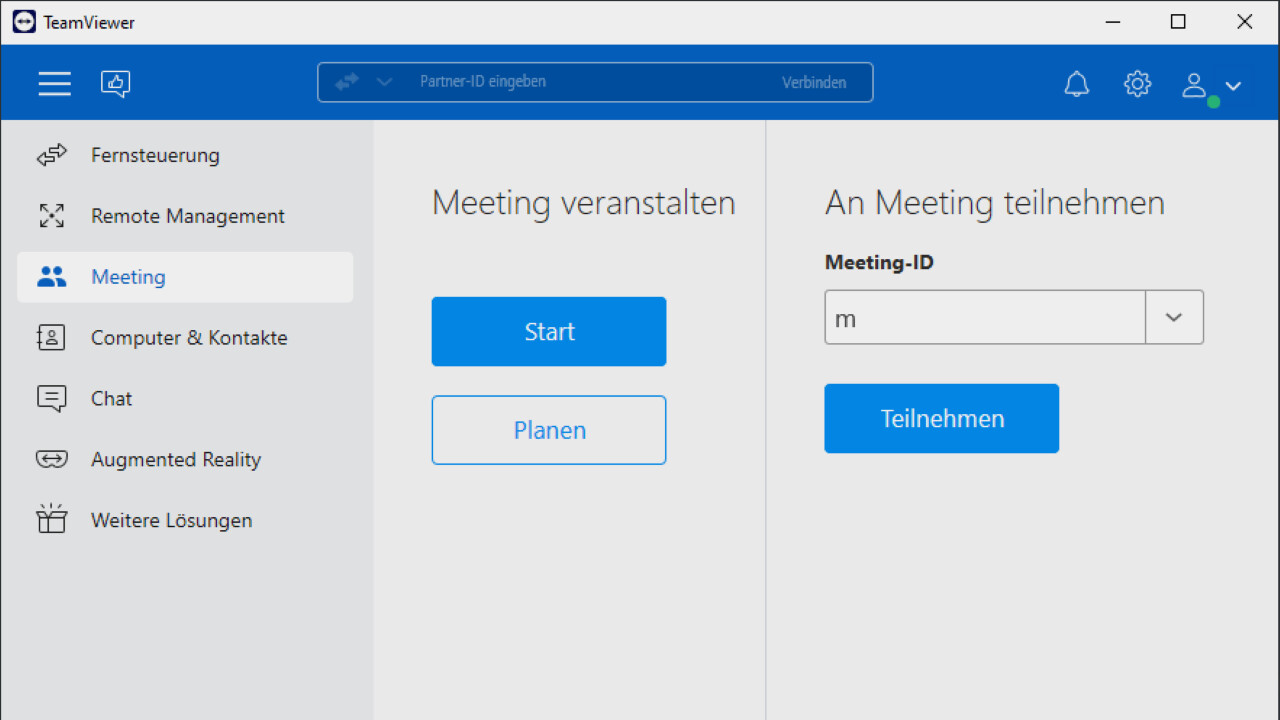1280x720 pixels.
Task: Click the Planen button
Action: pyautogui.click(x=549, y=430)
